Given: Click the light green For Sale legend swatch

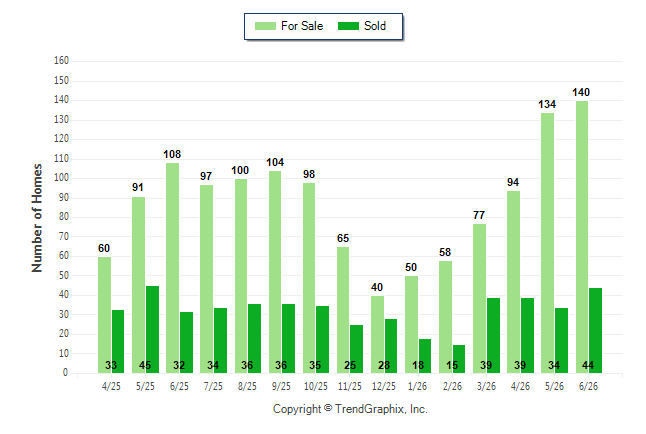Looking at the screenshot, I should 265,26.
